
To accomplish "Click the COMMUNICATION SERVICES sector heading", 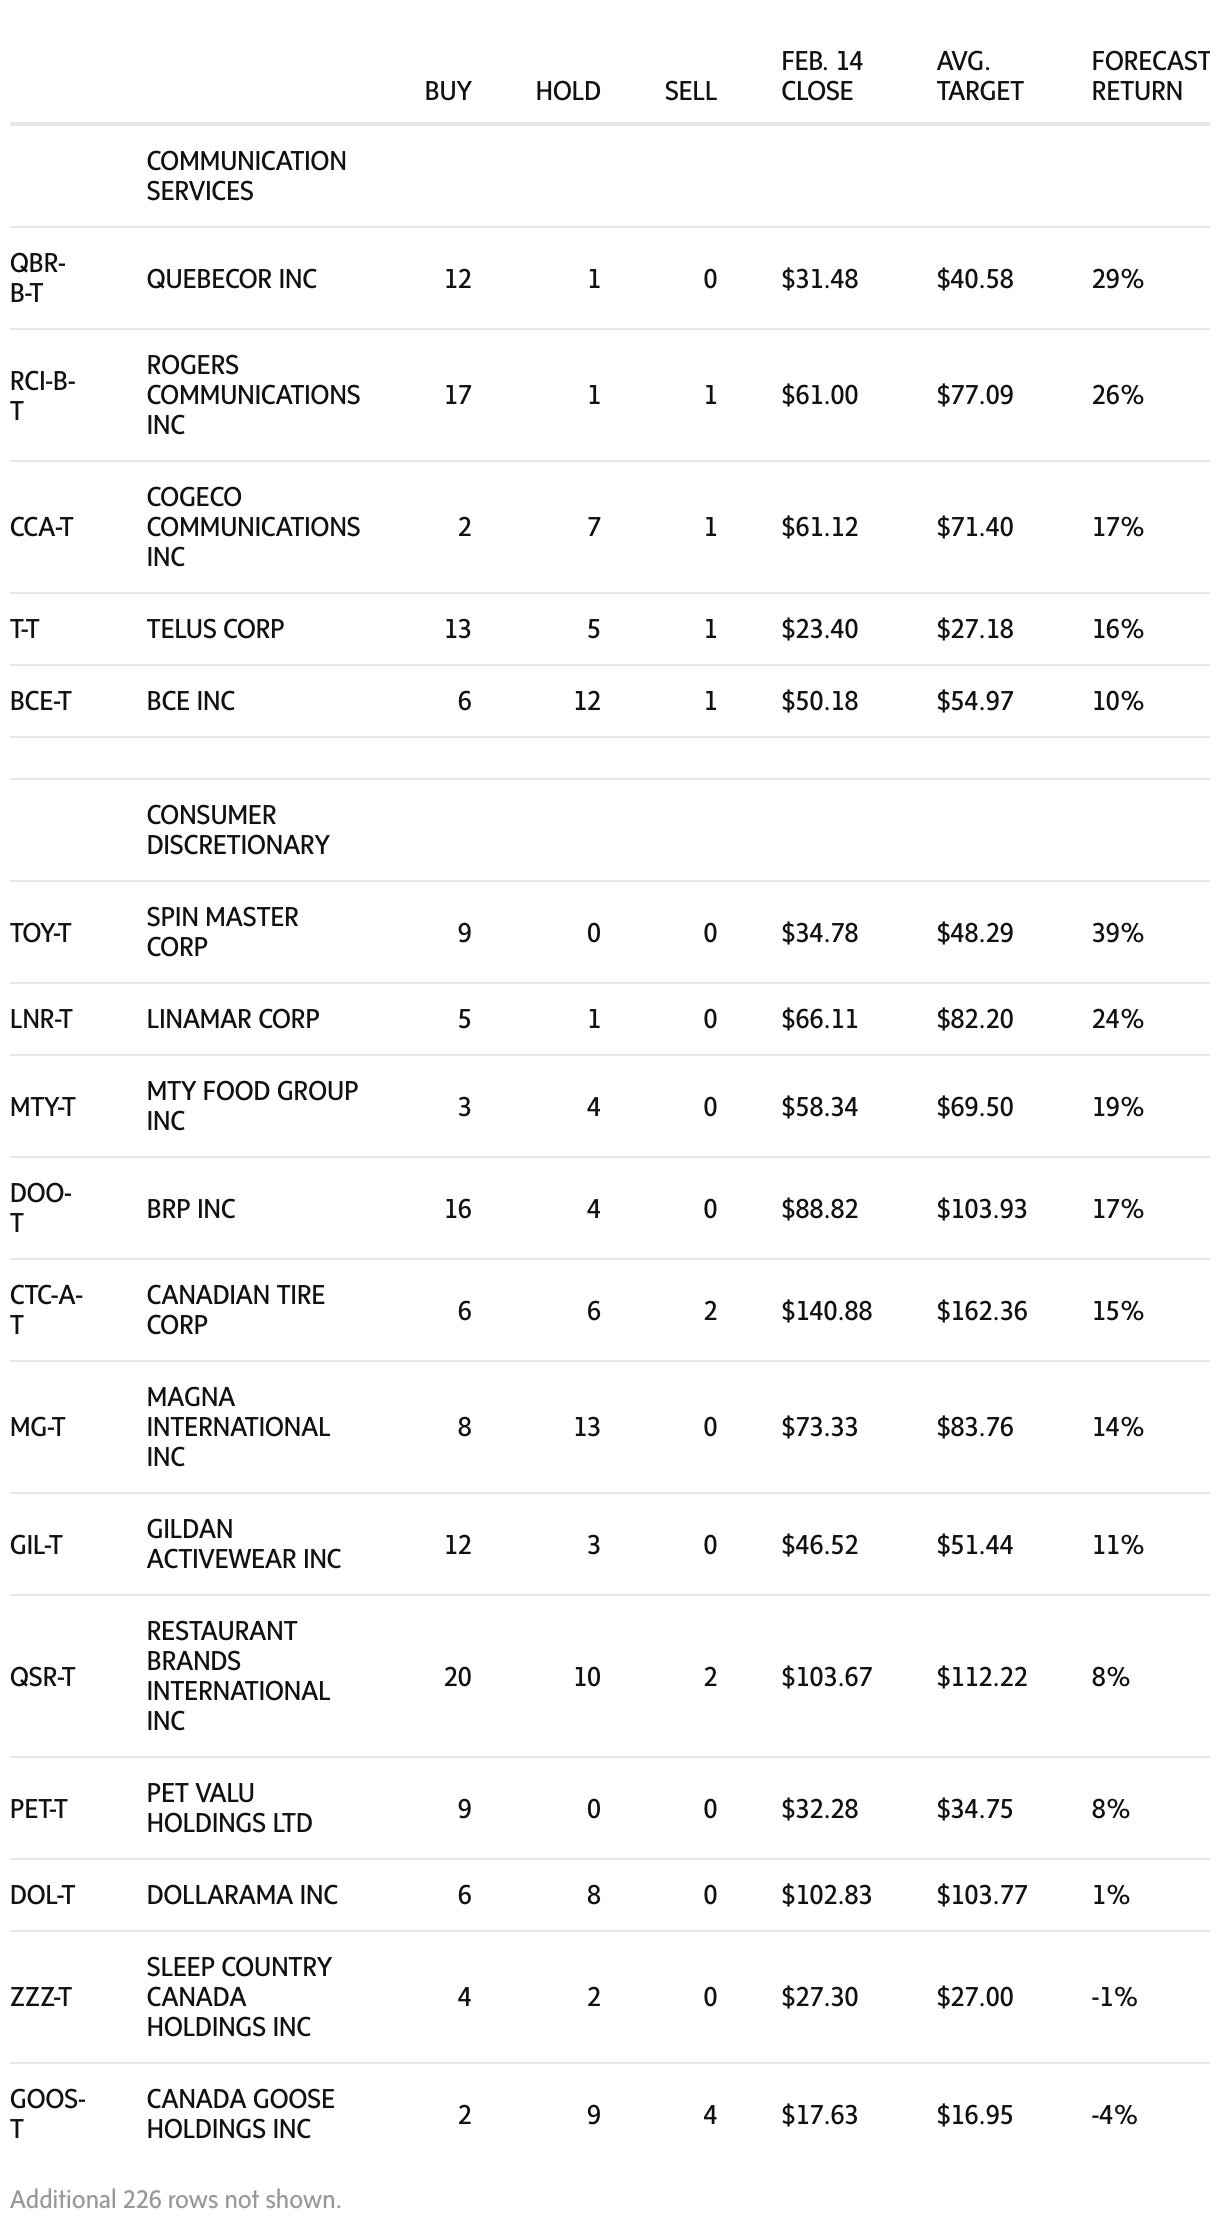I will click(246, 176).
